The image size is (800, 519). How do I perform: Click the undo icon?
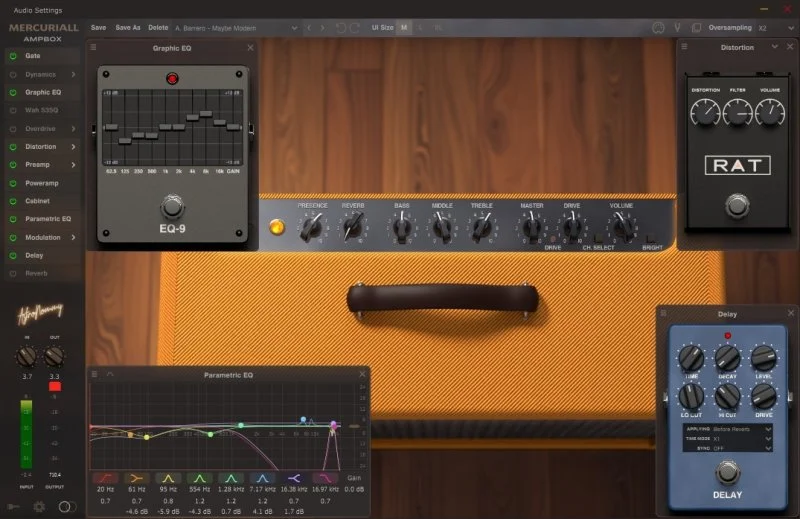pyautogui.click(x=341, y=28)
